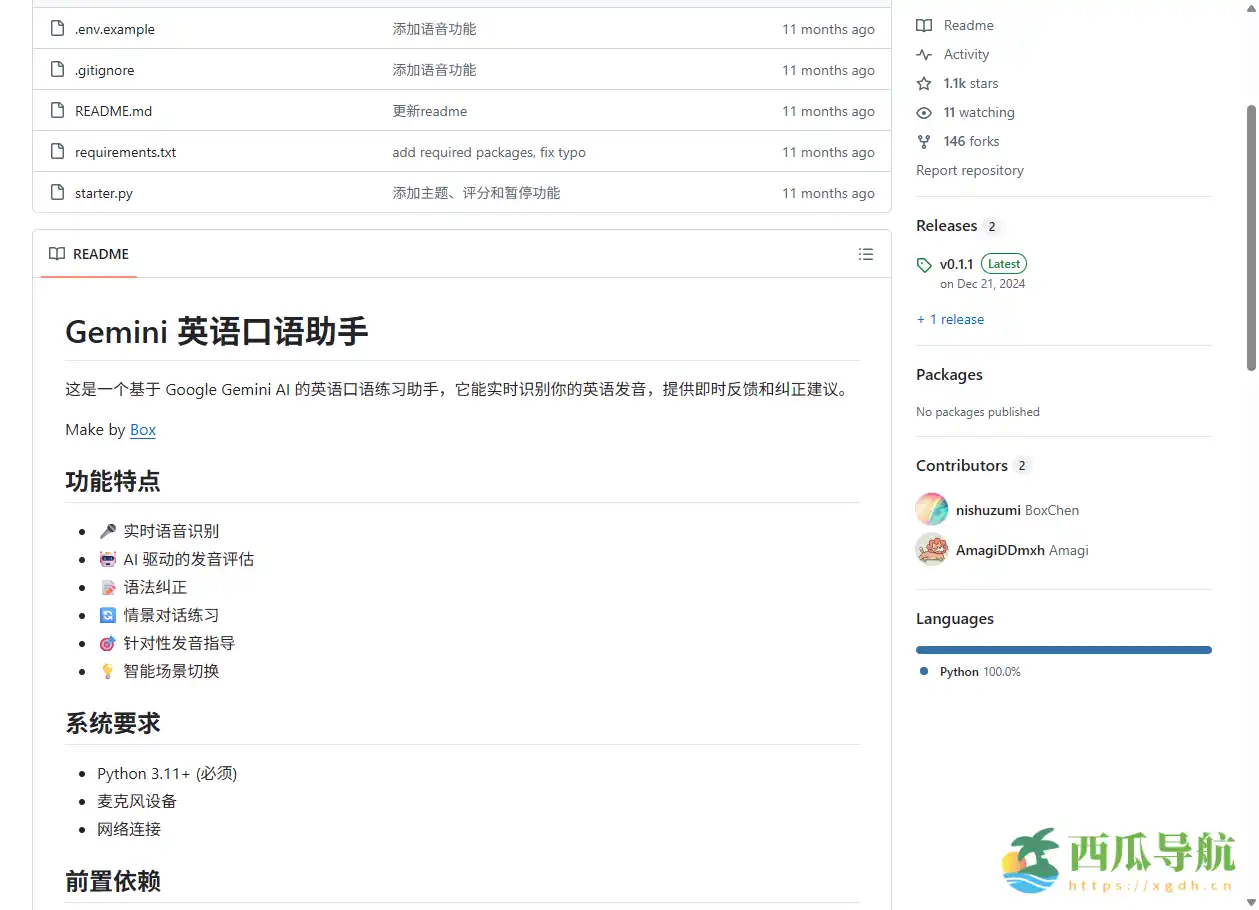The image size is (1259, 910).
Task: View nishuzumi's contributor avatar
Action: tap(931, 509)
